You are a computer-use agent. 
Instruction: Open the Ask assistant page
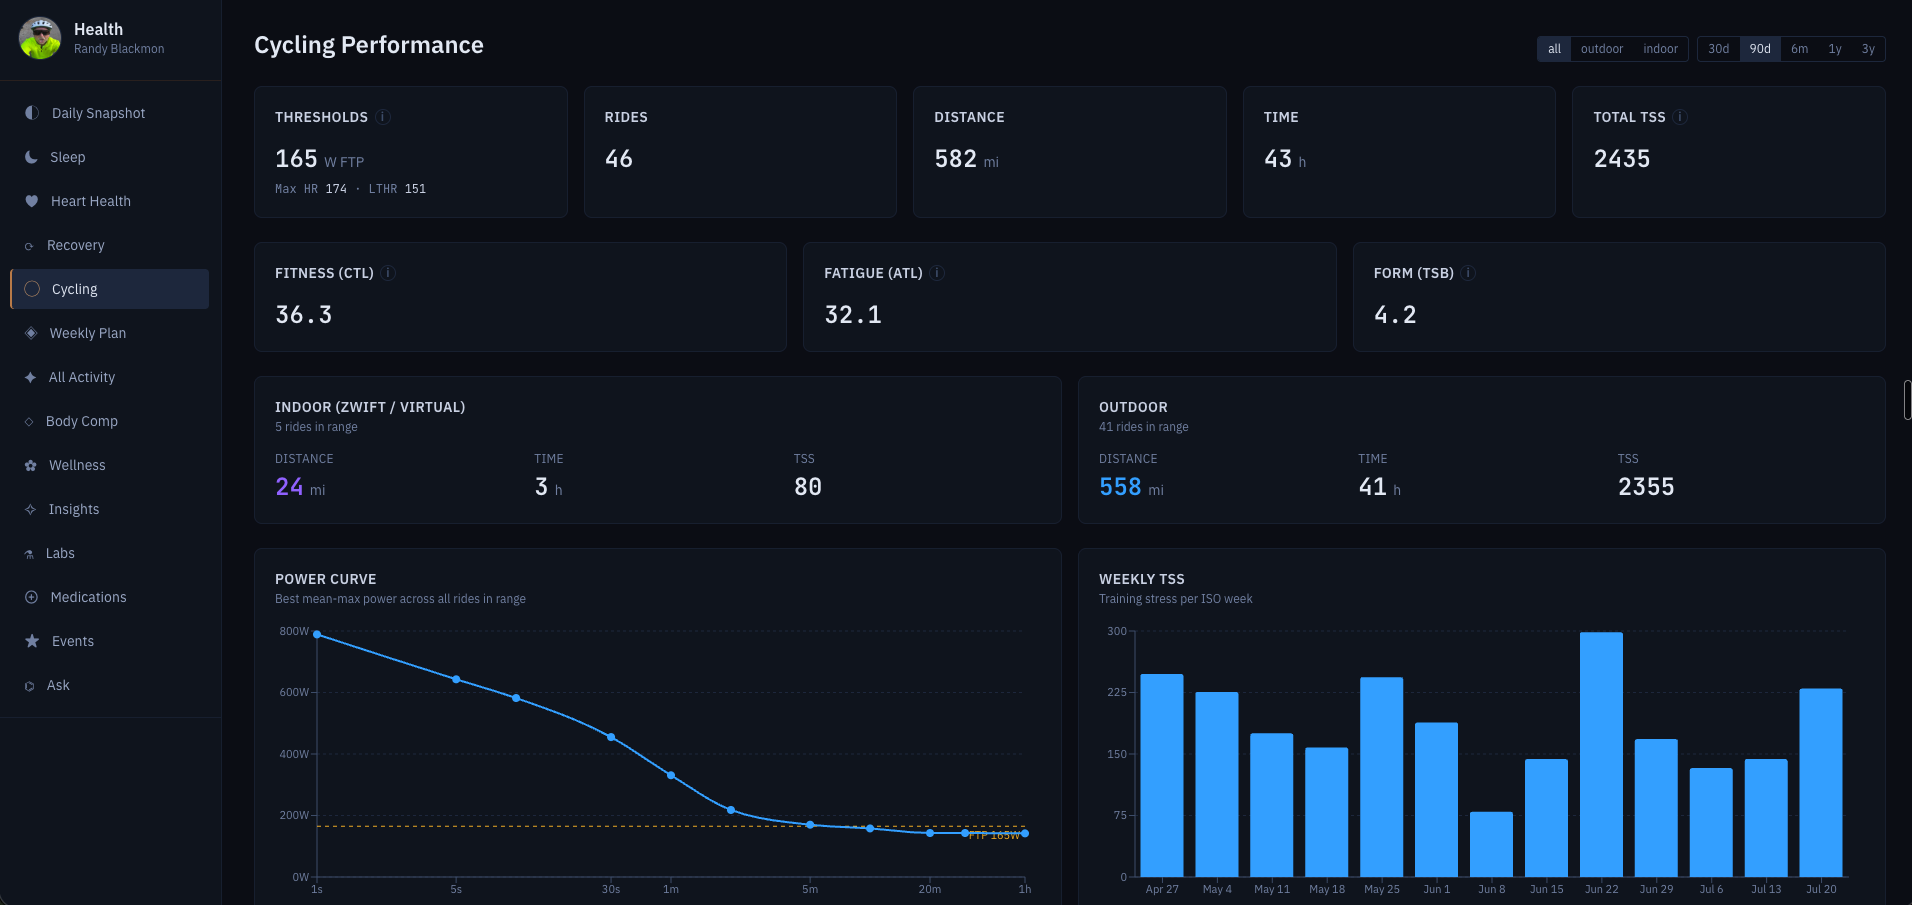[x=110, y=685]
